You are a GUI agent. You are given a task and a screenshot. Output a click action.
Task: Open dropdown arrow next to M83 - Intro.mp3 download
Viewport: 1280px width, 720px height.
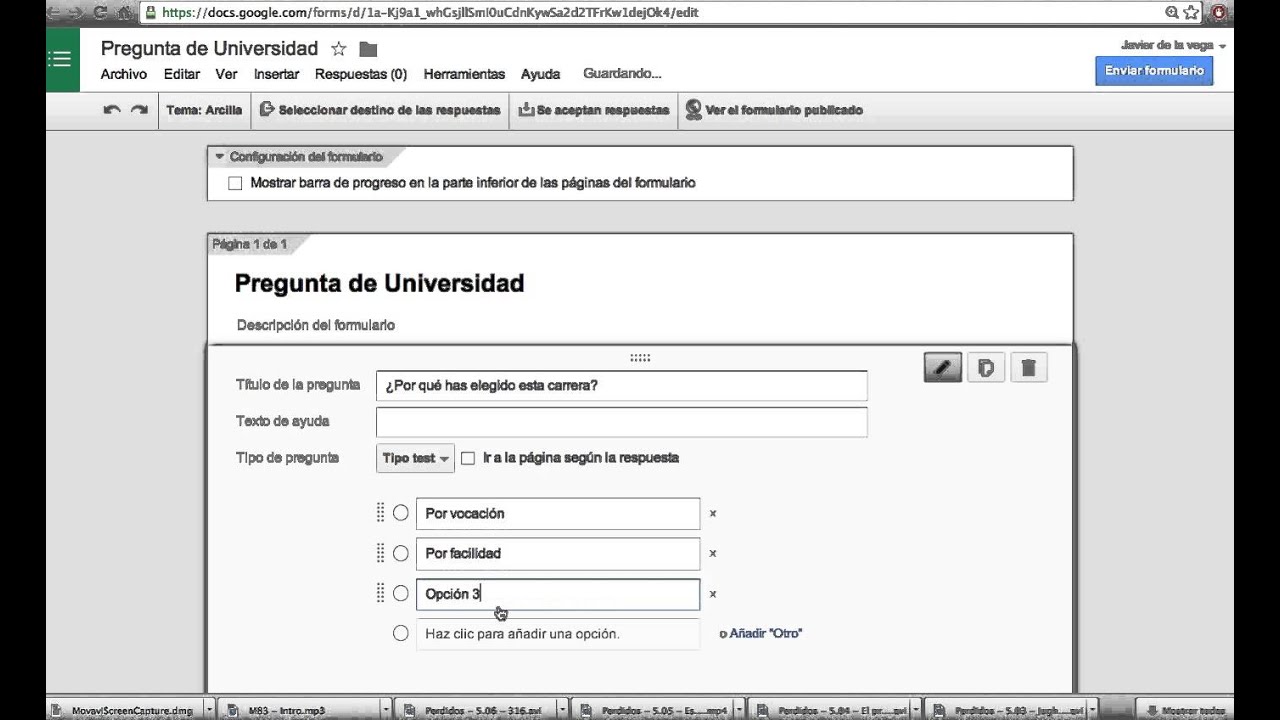(x=386, y=710)
